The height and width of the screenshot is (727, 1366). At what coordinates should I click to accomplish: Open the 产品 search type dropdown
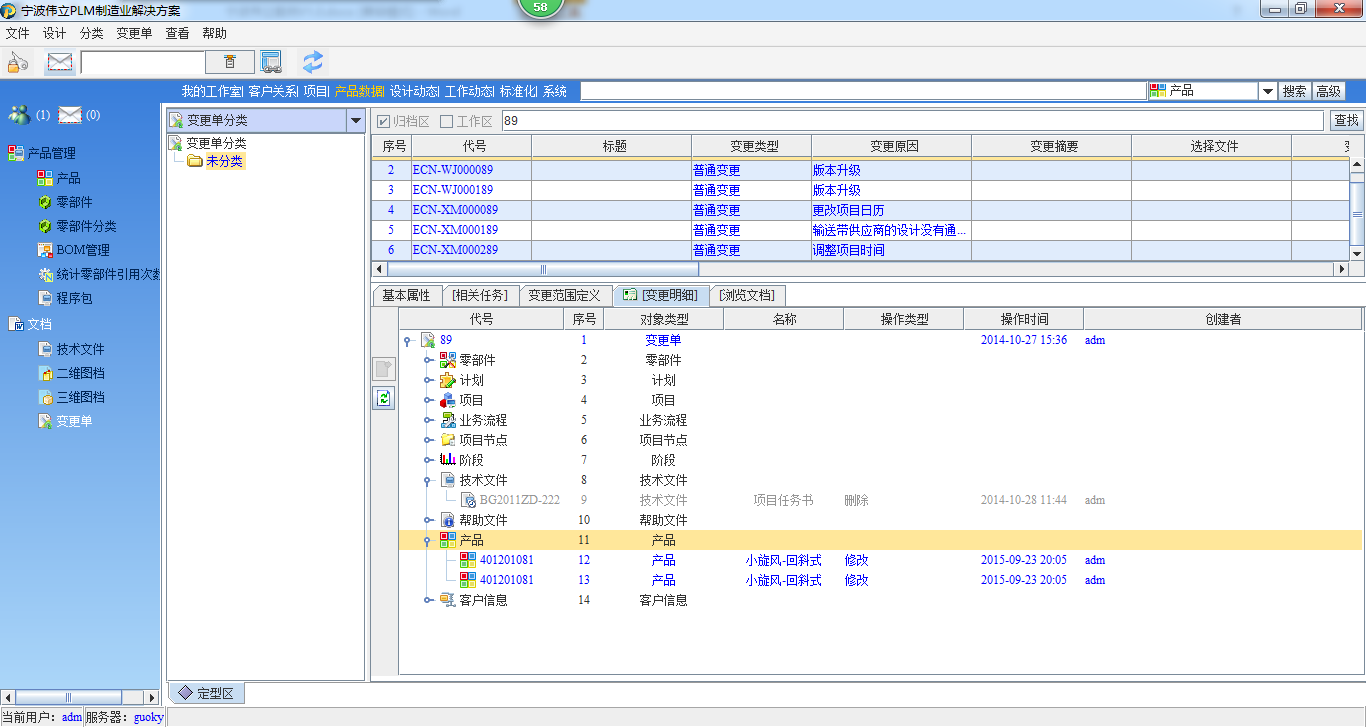[x=1267, y=91]
